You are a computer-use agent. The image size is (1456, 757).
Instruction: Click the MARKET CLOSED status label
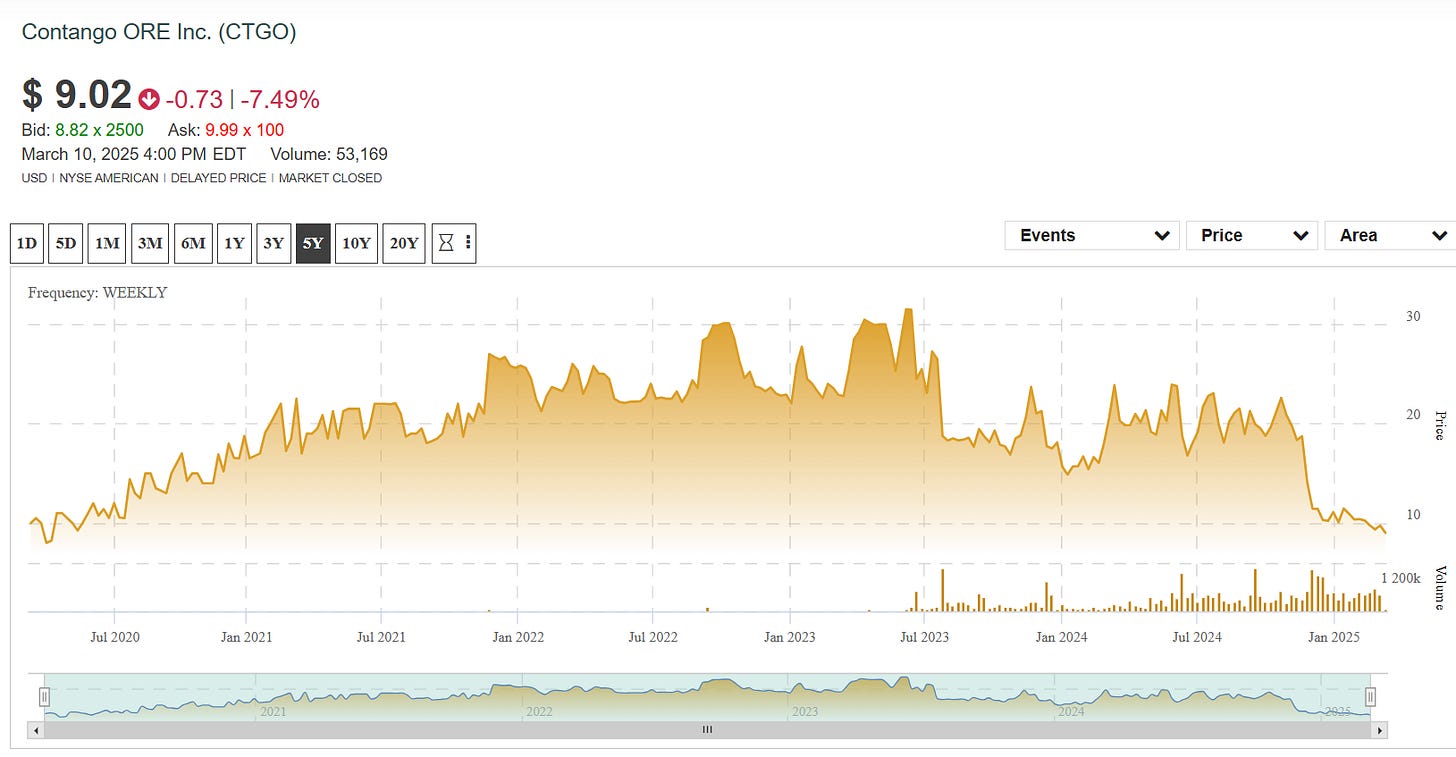[330, 178]
